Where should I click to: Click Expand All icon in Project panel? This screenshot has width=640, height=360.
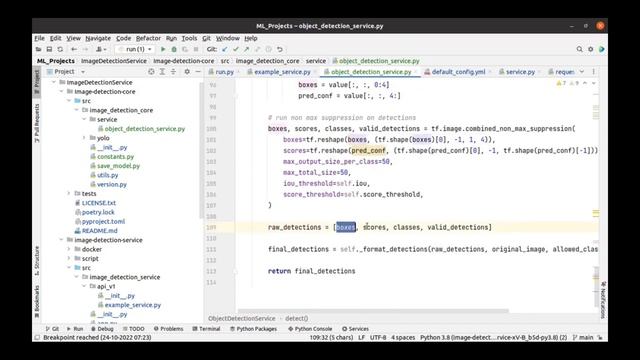coord(162,71)
